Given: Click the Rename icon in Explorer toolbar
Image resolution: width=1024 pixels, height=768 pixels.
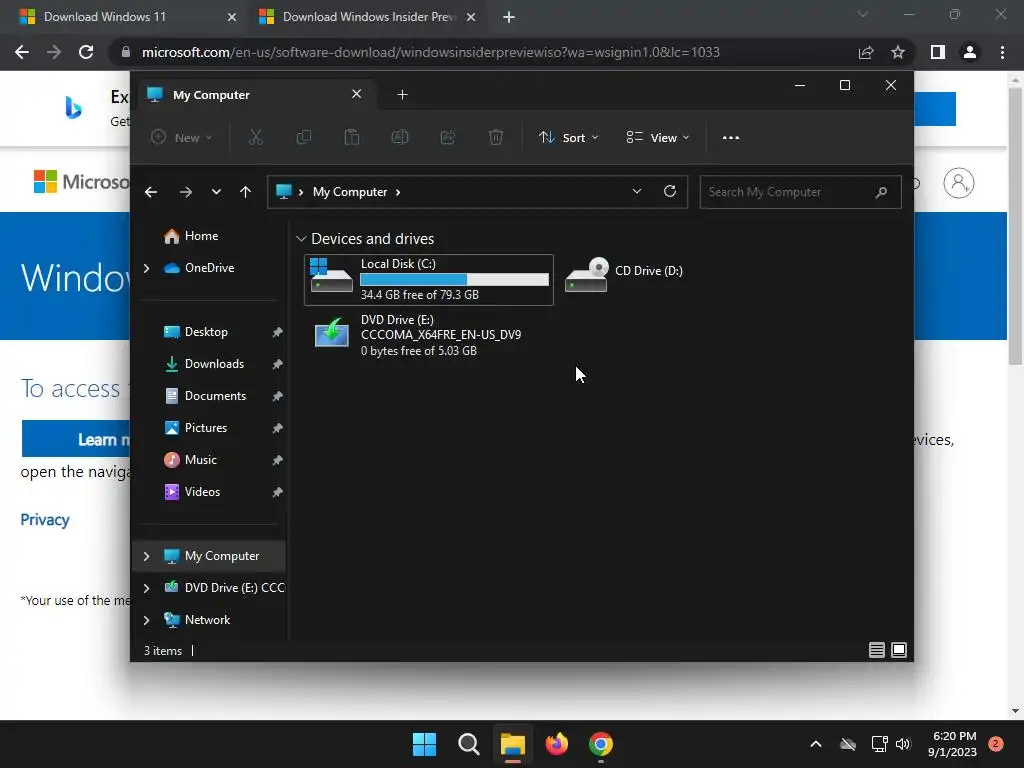Looking at the screenshot, I should [x=400, y=137].
